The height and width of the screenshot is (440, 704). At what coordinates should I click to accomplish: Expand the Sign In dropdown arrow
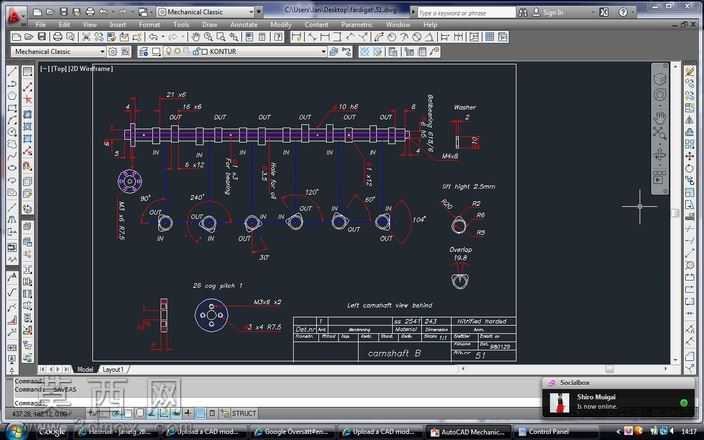(594, 12)
